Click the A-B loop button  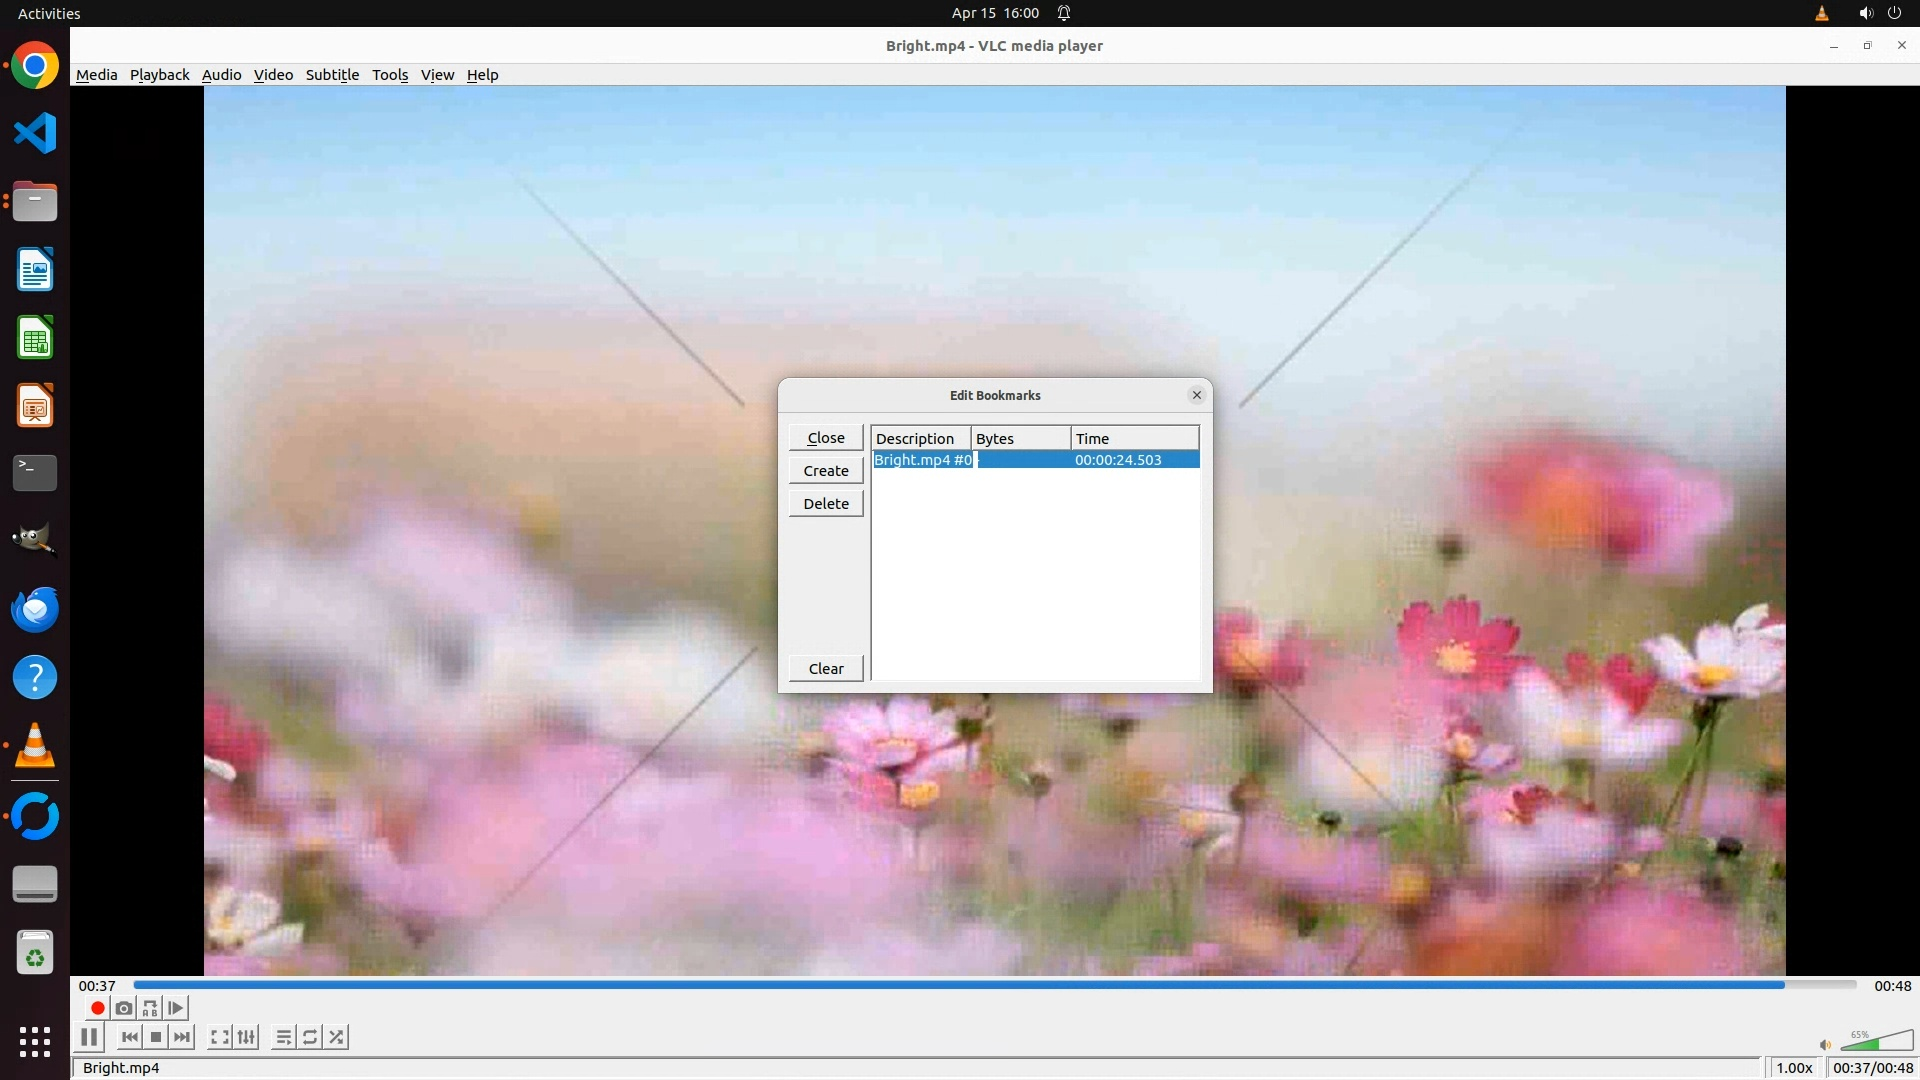(x=150, y=1008)
